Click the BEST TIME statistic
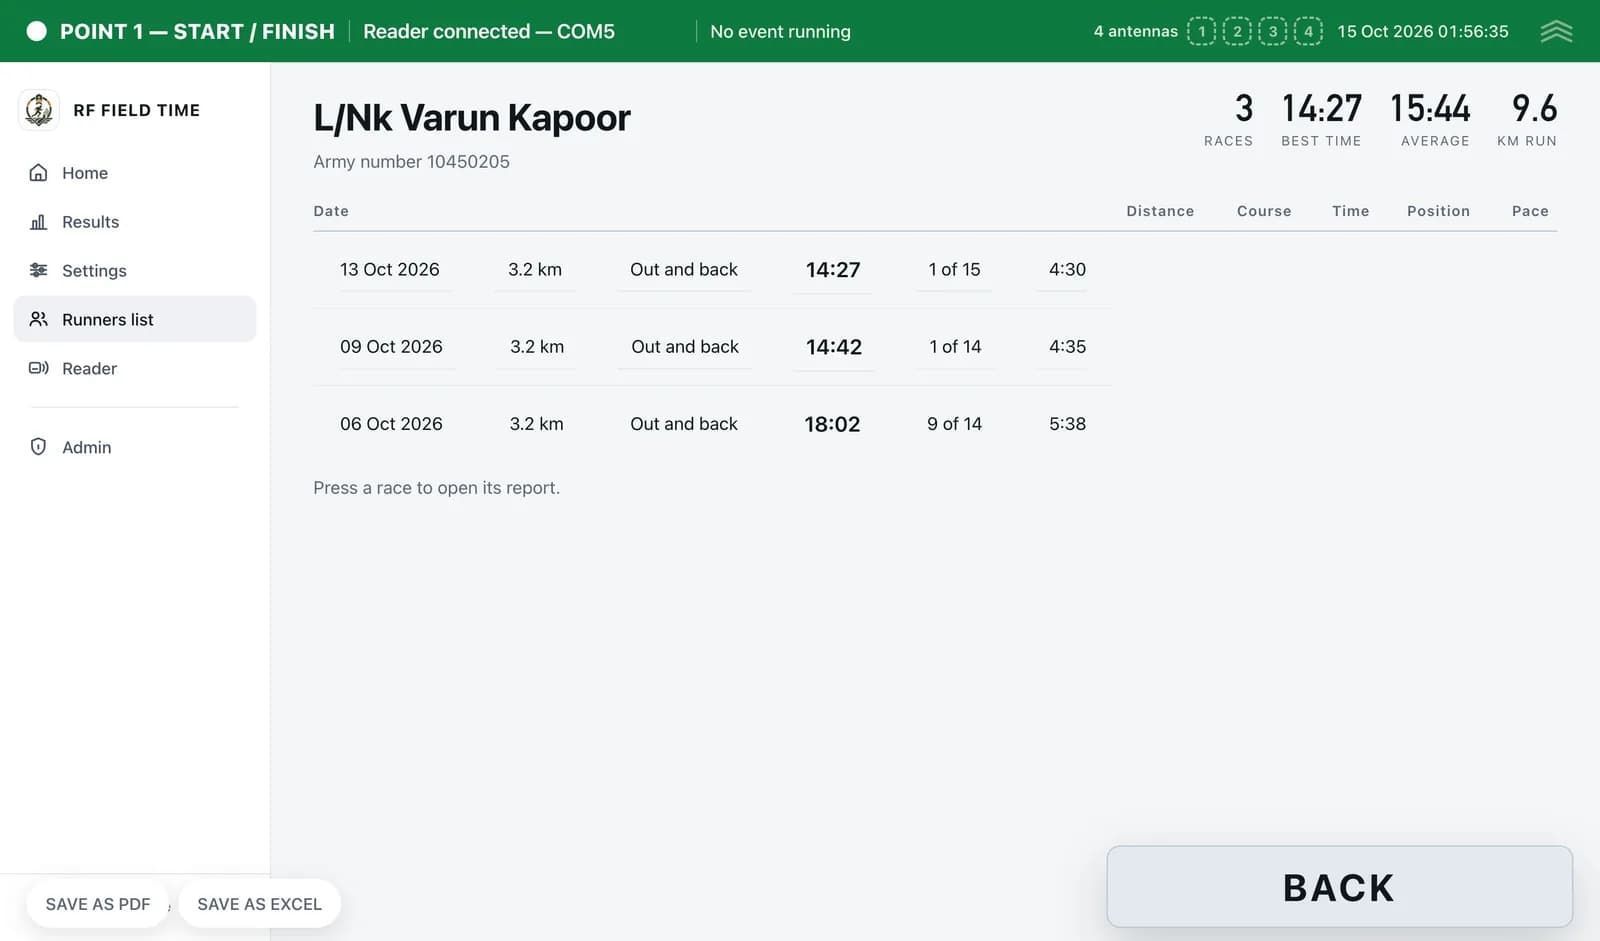Viewport: 1600px width, 941px height. (x=1321, y=120)
